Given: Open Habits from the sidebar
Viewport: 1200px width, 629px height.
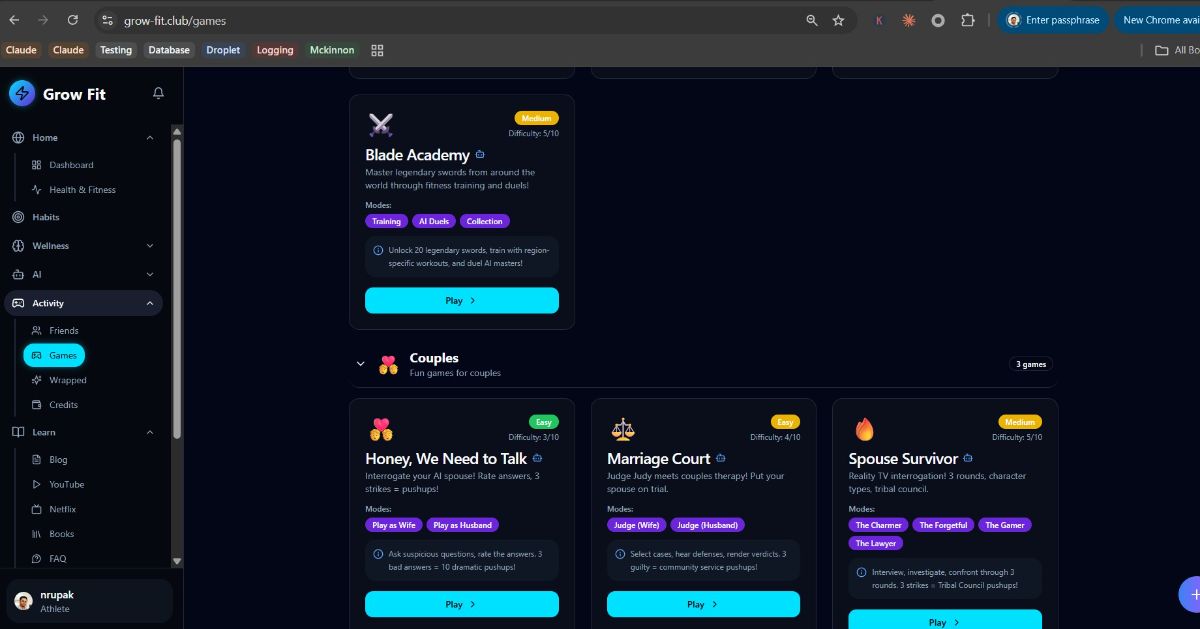Looking at the screenshot, I should pyautogui.click(x=46, y=217).
